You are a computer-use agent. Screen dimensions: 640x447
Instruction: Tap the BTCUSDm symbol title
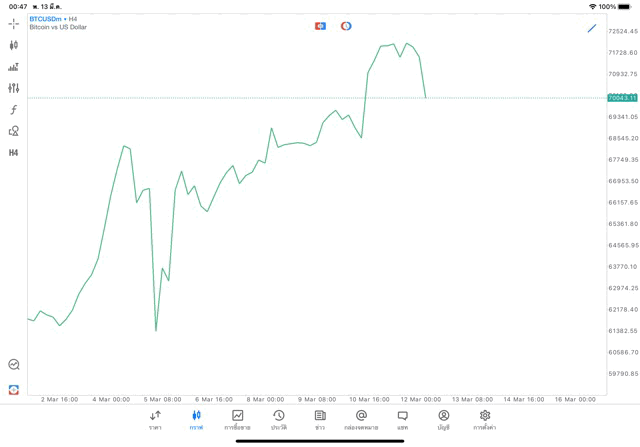click(x=46, y=19)
